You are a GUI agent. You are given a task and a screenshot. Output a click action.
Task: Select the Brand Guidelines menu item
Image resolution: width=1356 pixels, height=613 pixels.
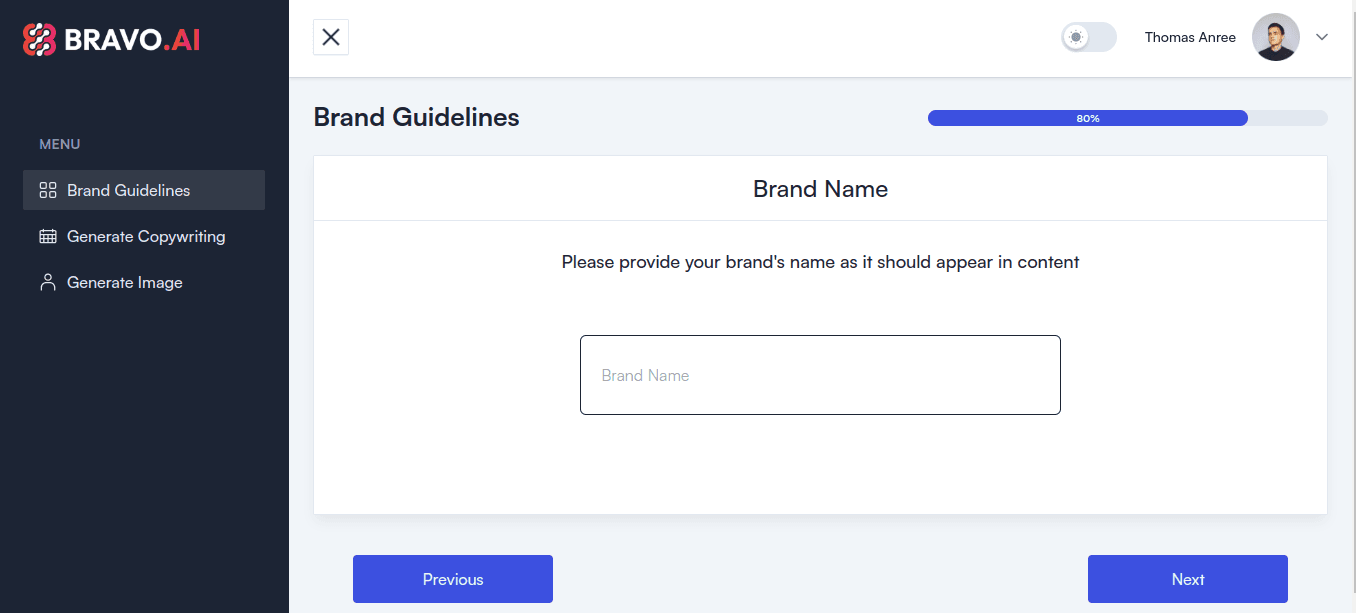point(128,190)
